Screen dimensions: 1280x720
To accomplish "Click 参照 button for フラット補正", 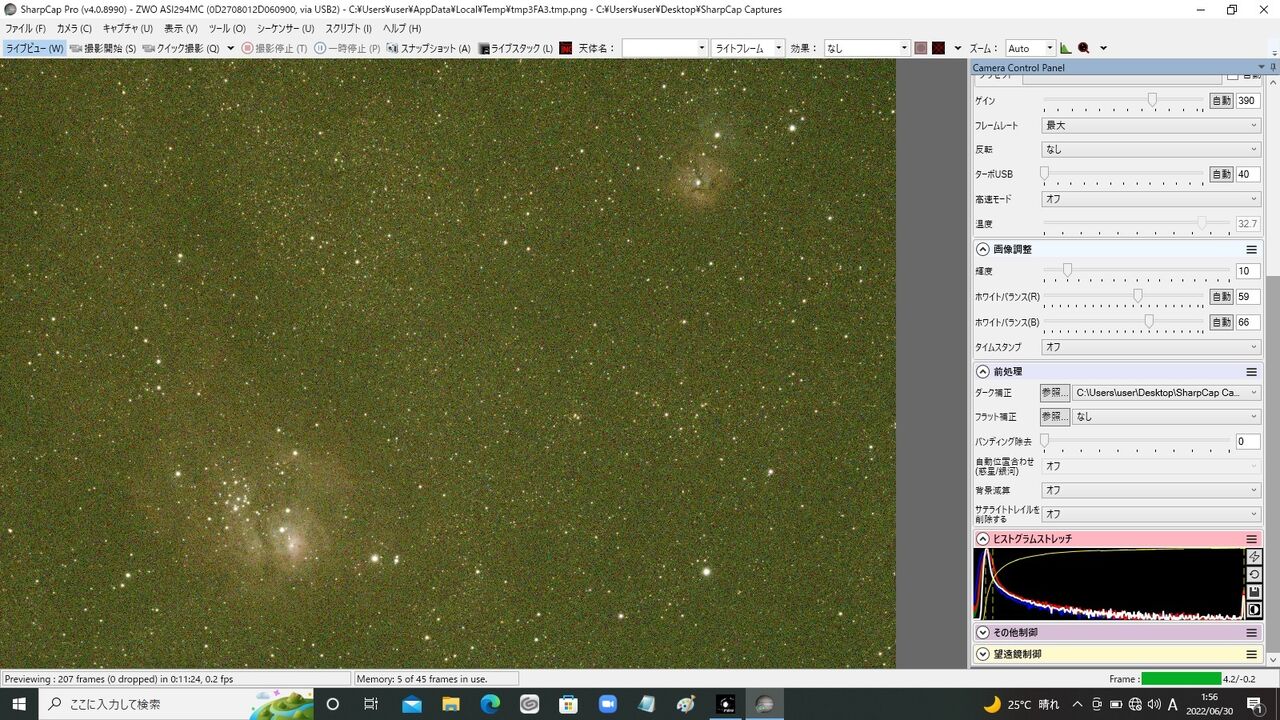I will tap(1055, 417).
